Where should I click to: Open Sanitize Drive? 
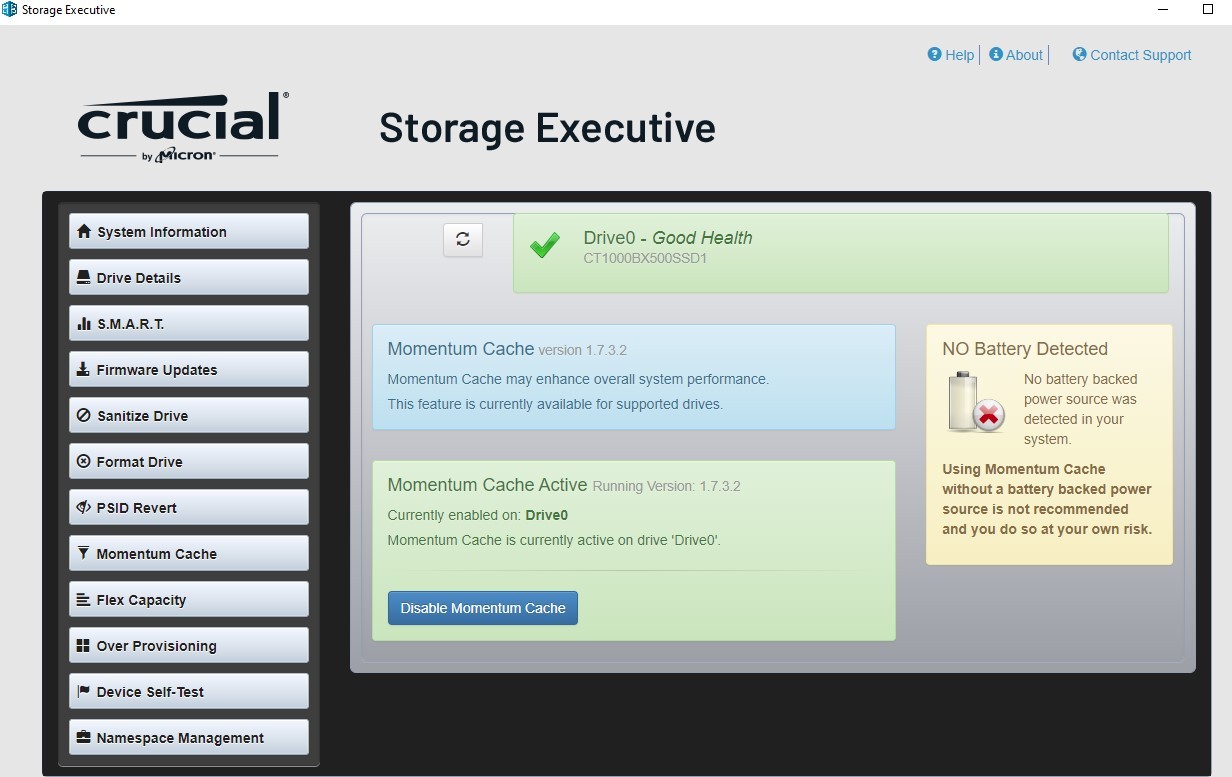189,415
